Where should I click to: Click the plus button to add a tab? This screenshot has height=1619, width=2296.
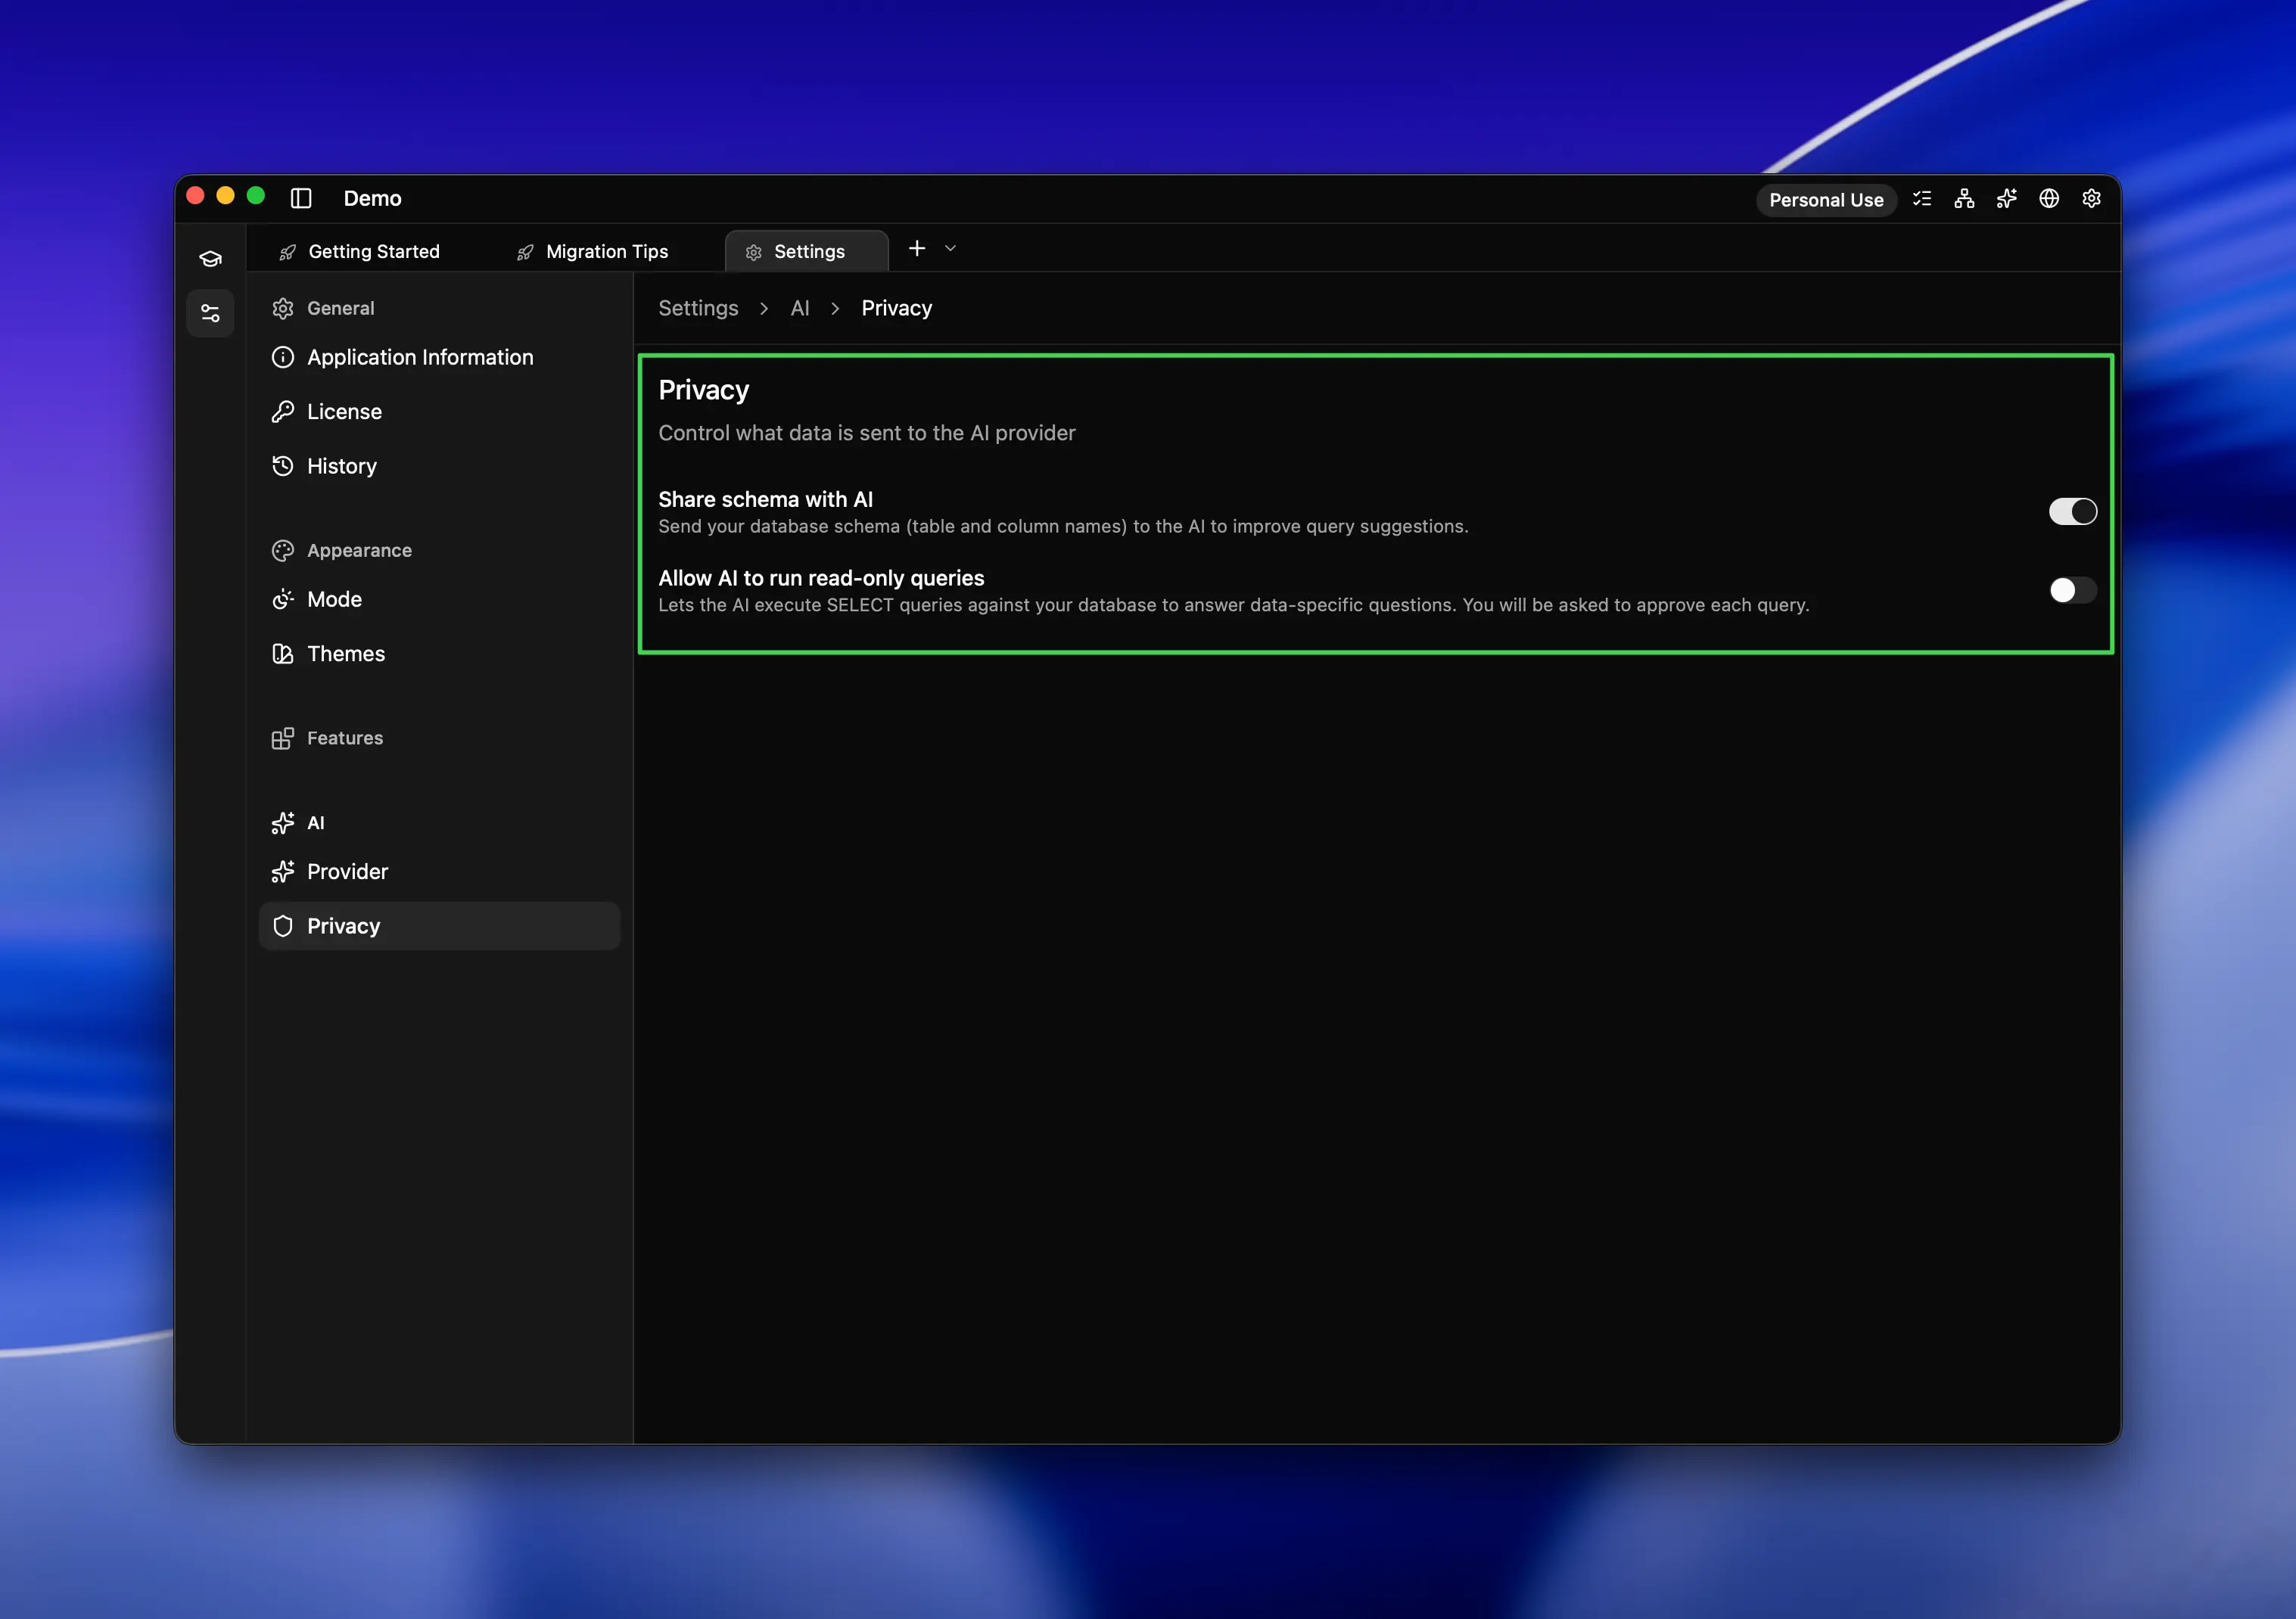click(x=916, y=249)
